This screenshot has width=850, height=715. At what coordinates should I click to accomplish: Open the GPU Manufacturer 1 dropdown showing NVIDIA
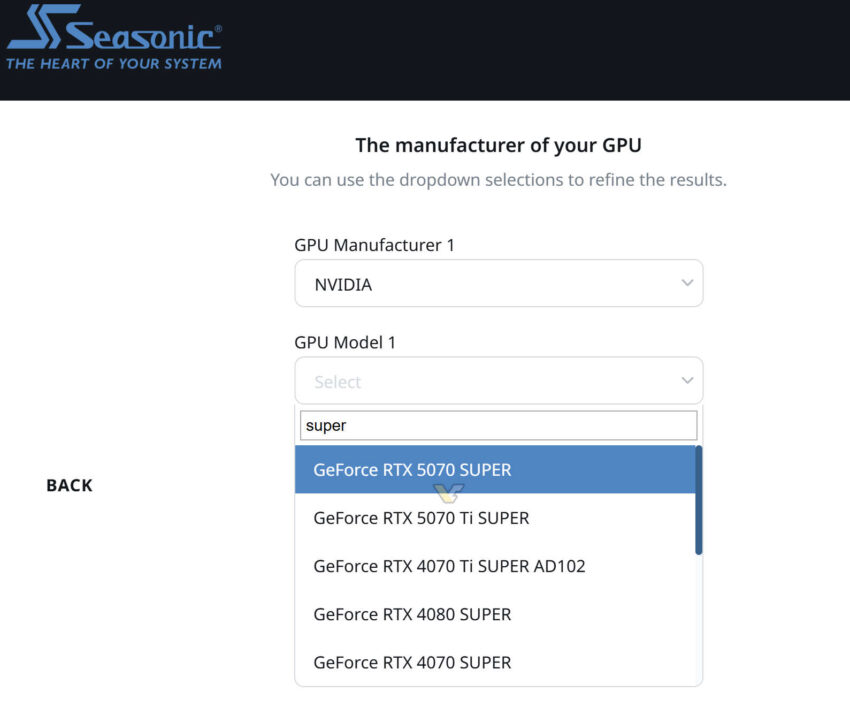[498, 284]
